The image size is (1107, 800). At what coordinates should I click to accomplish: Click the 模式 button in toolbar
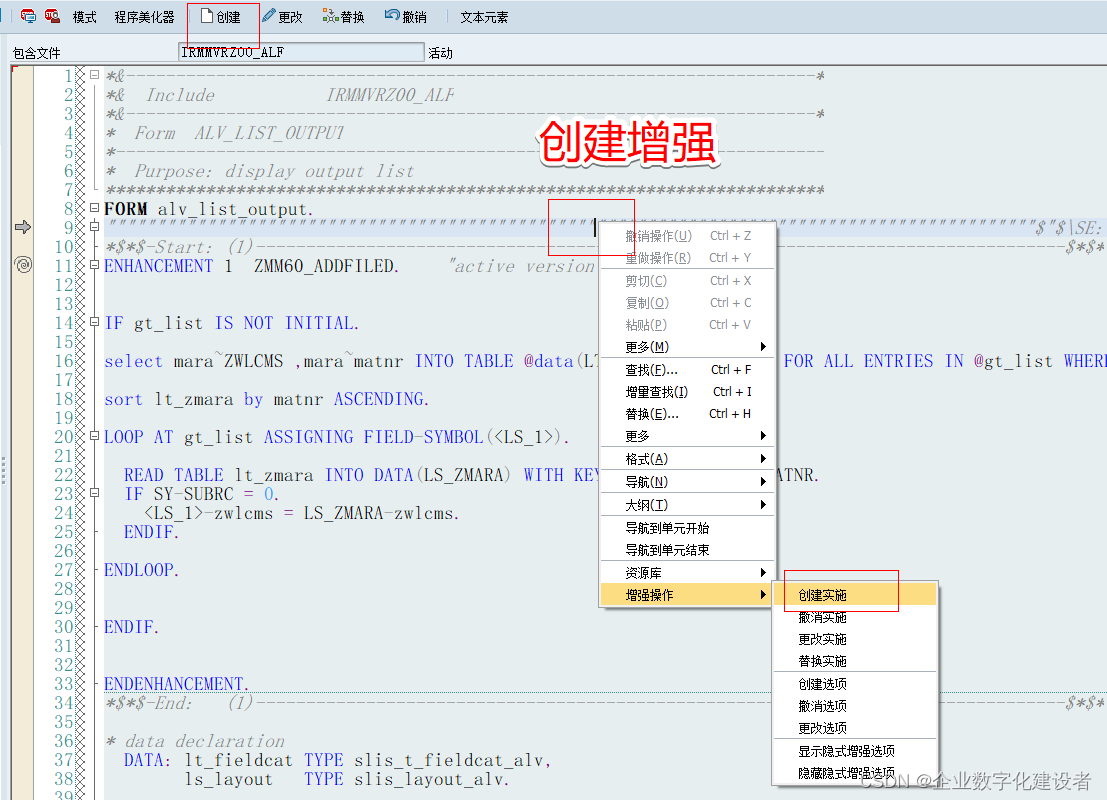pos(83,16)
